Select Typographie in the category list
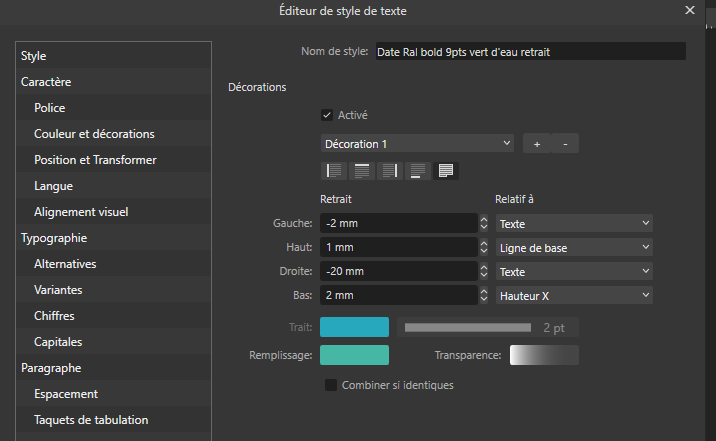The width and height of the screenshot is (716, 441). 113,238
